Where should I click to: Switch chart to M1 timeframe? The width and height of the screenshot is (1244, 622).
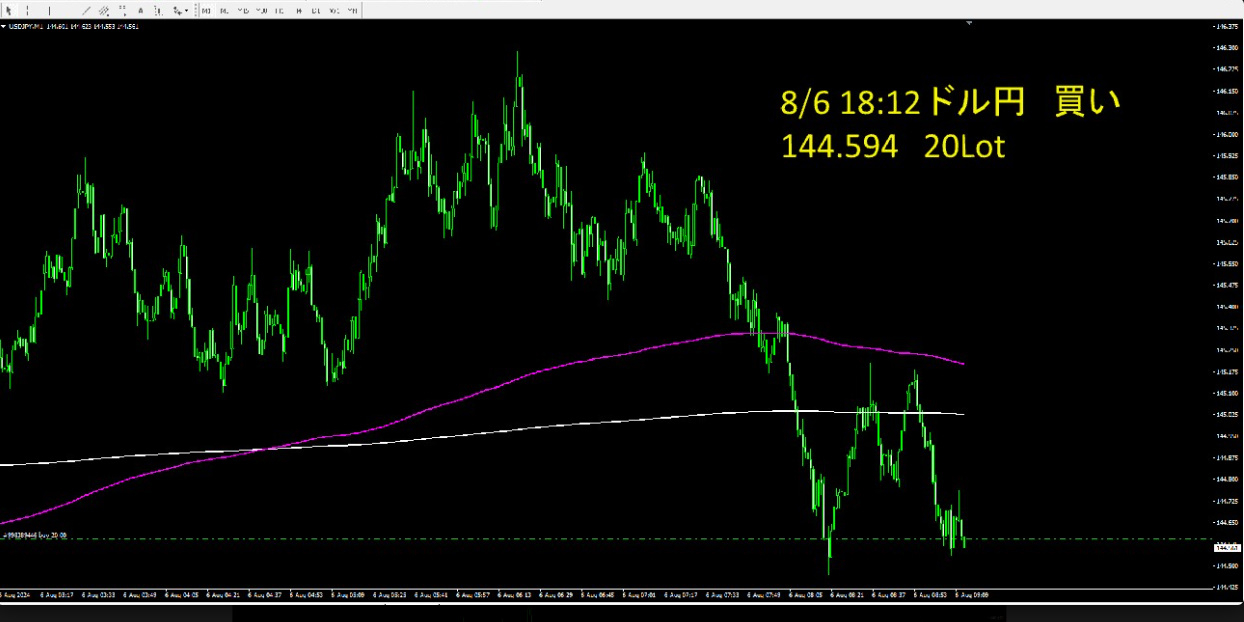coord(206,11)
